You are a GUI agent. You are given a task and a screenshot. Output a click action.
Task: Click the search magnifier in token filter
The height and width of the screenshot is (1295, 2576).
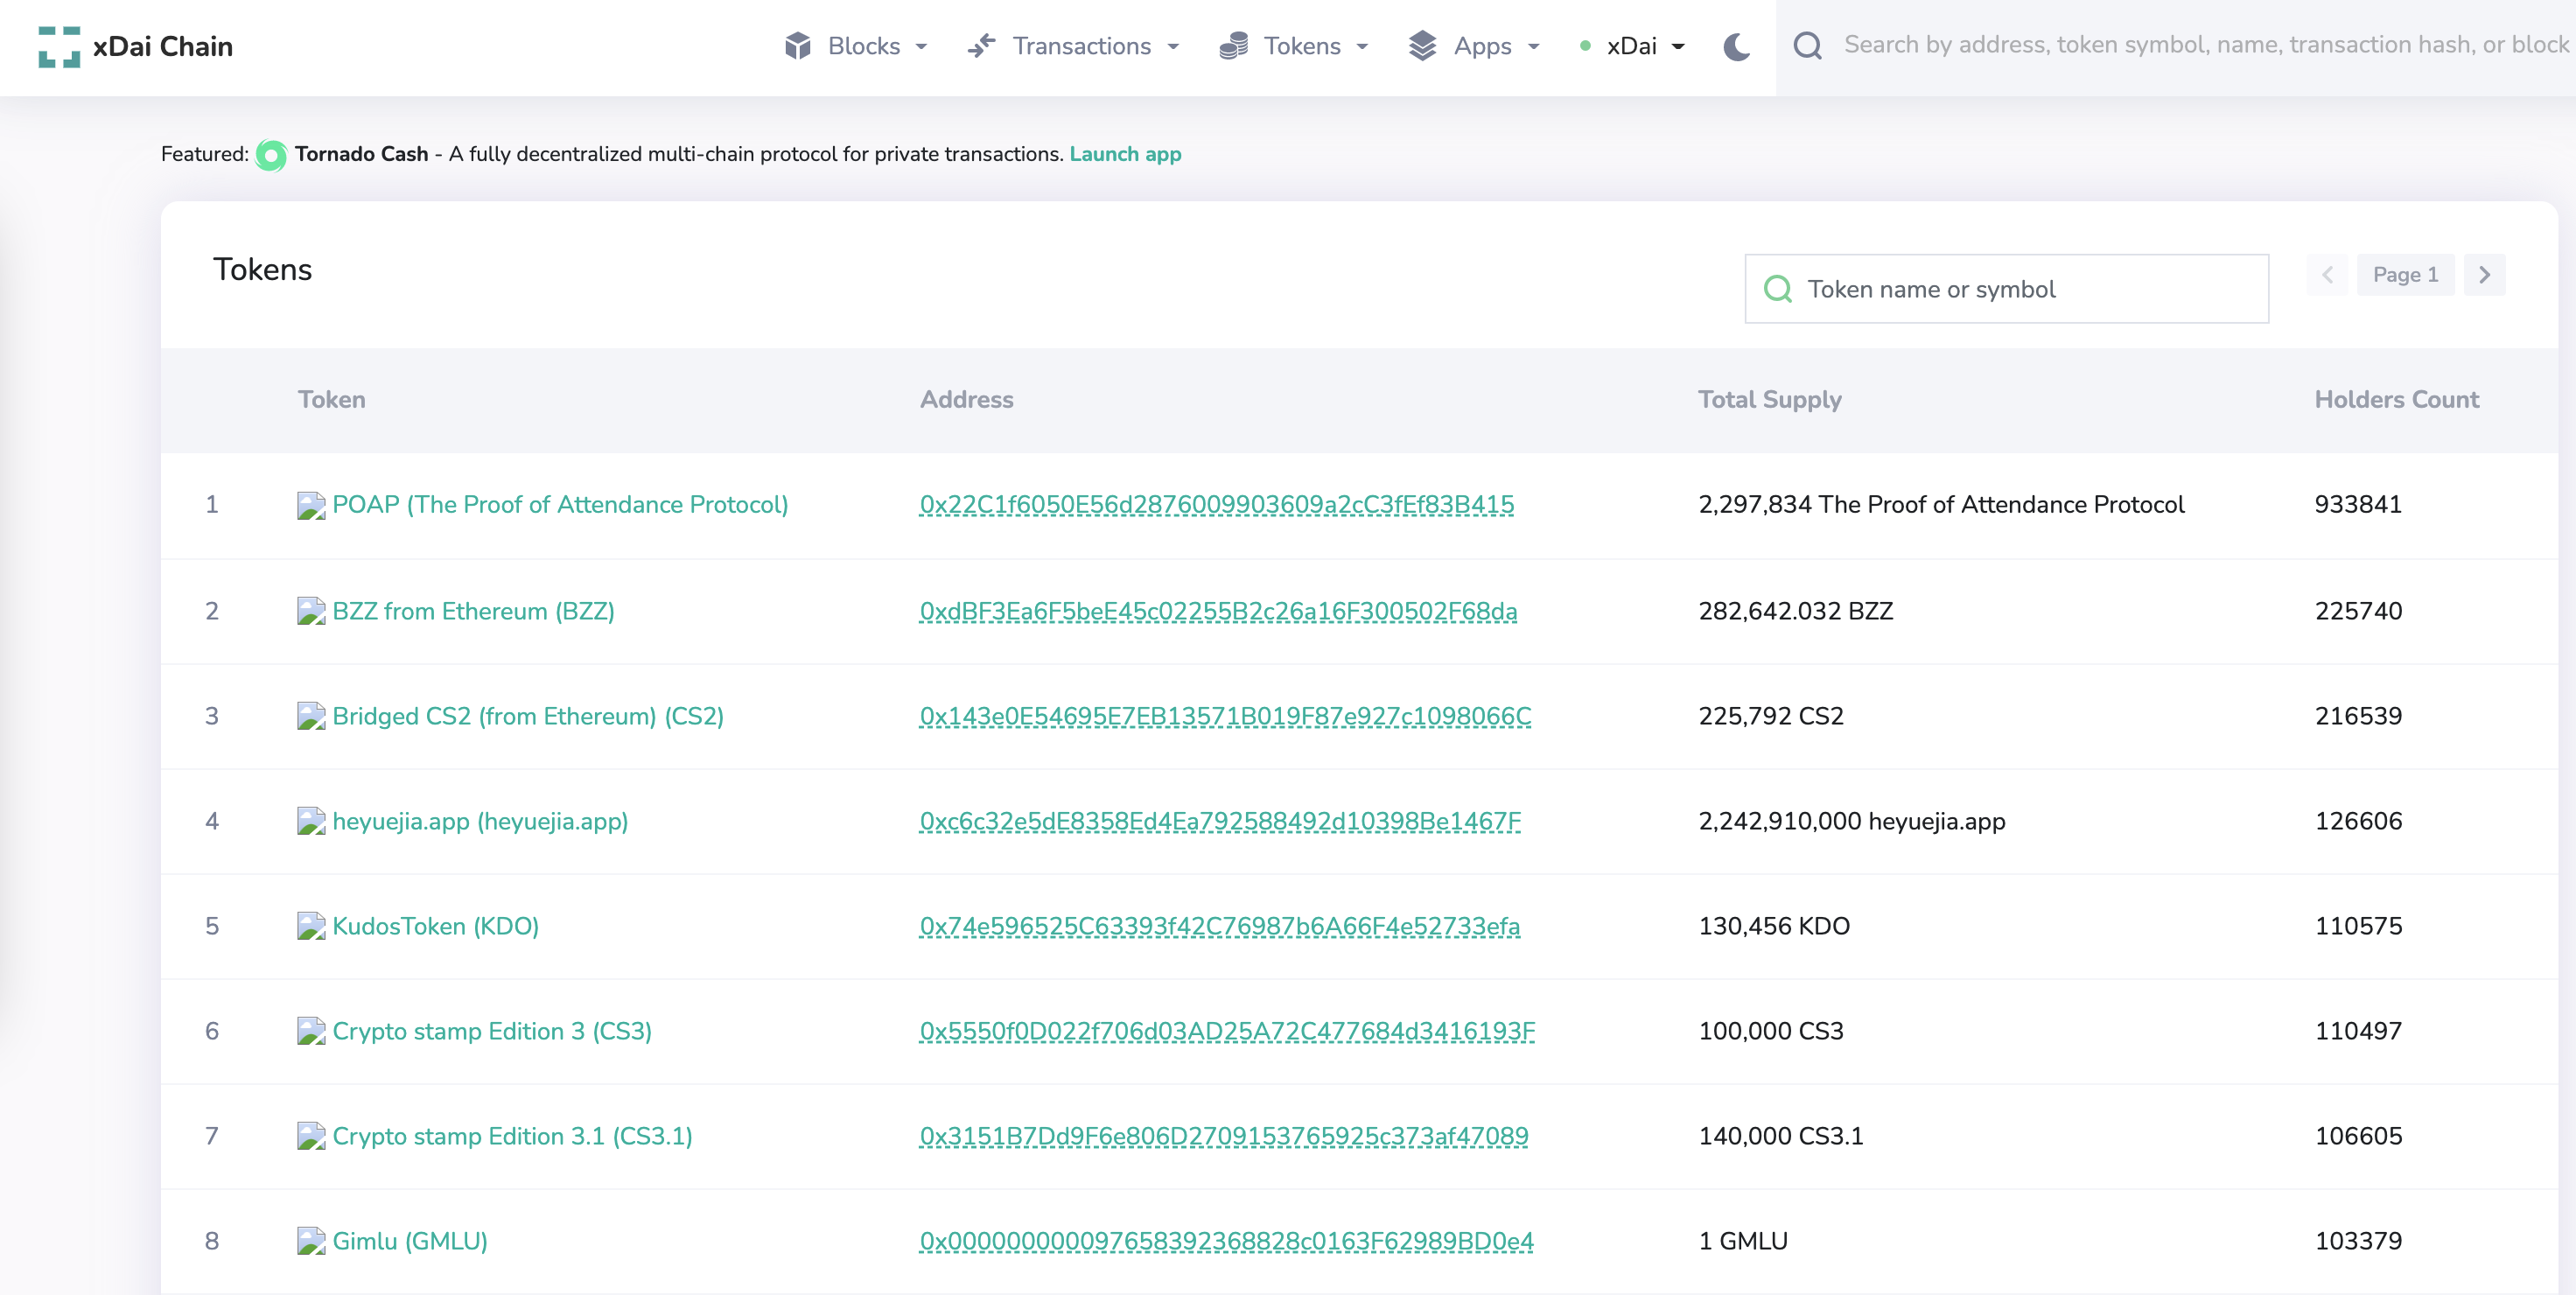click(1779, 289)
